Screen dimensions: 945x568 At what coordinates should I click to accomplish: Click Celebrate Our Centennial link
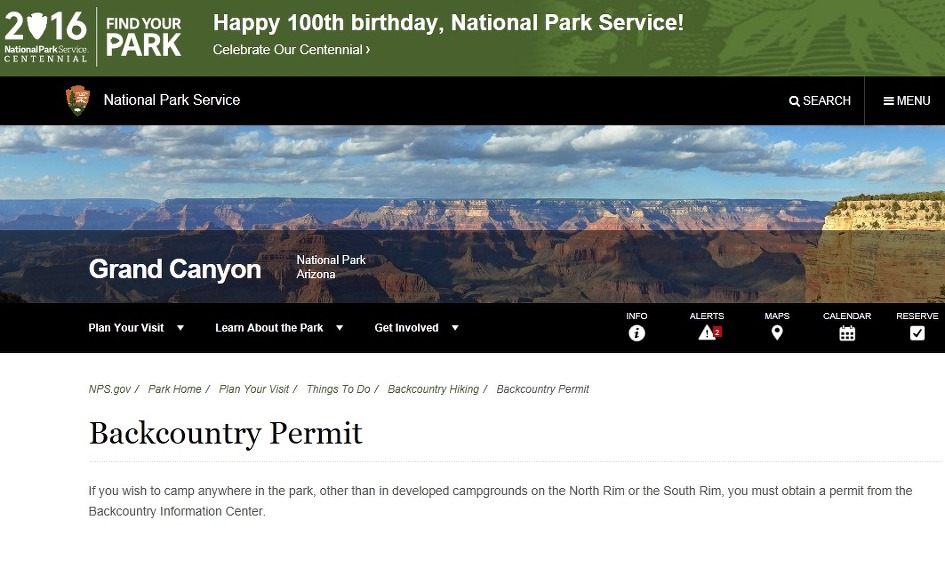[x=291, y=50]
